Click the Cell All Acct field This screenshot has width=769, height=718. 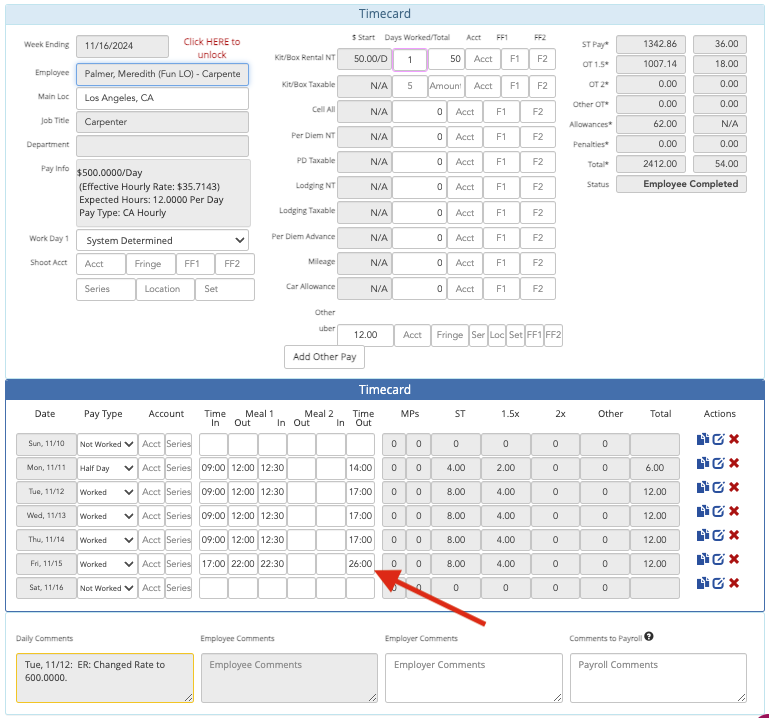pos(464,112)
